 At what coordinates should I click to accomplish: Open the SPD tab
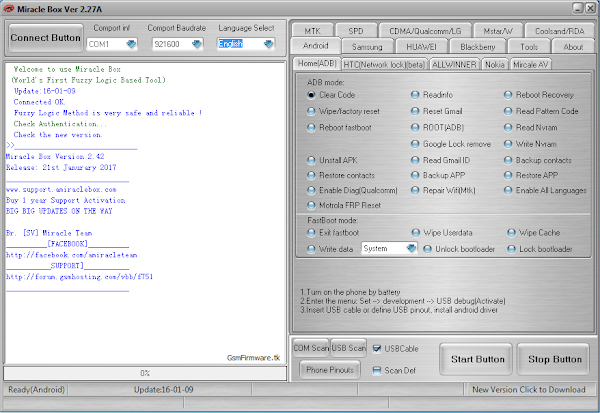tap(356, 31)
